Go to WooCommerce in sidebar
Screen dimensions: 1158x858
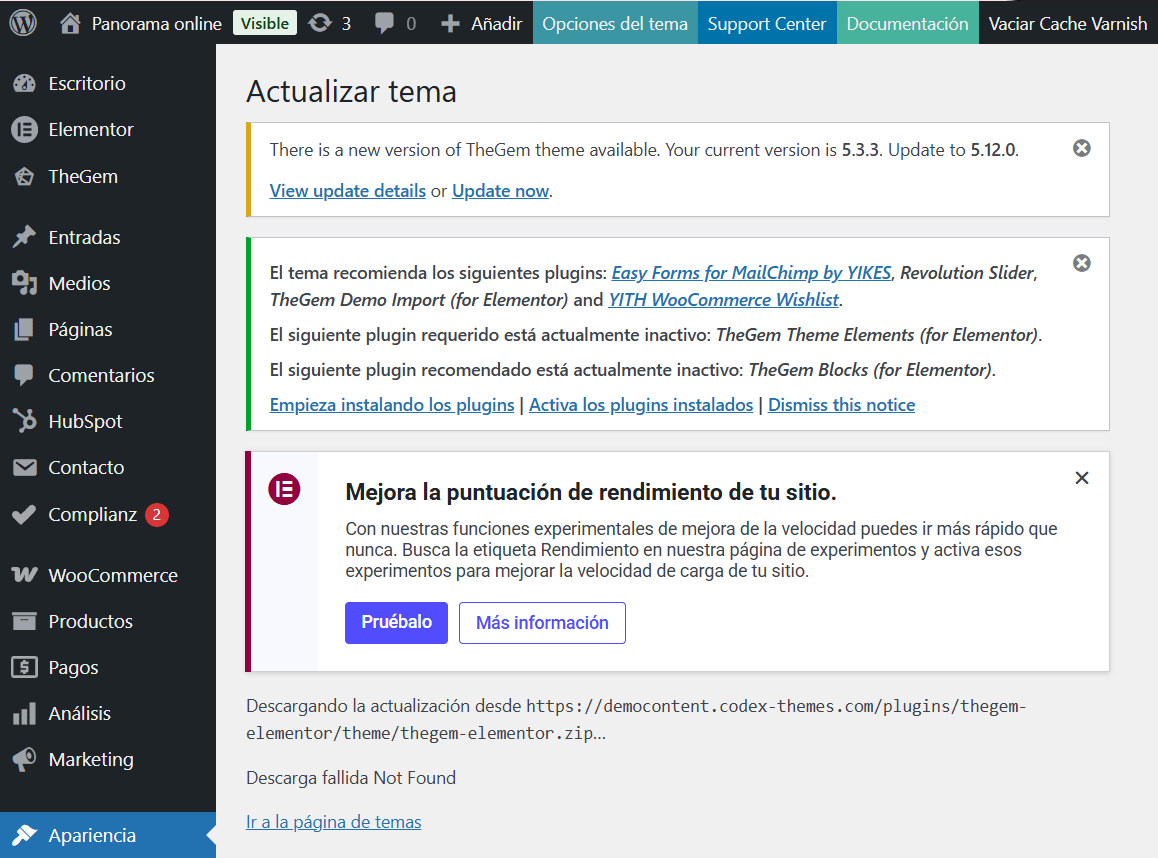(112, 576)
